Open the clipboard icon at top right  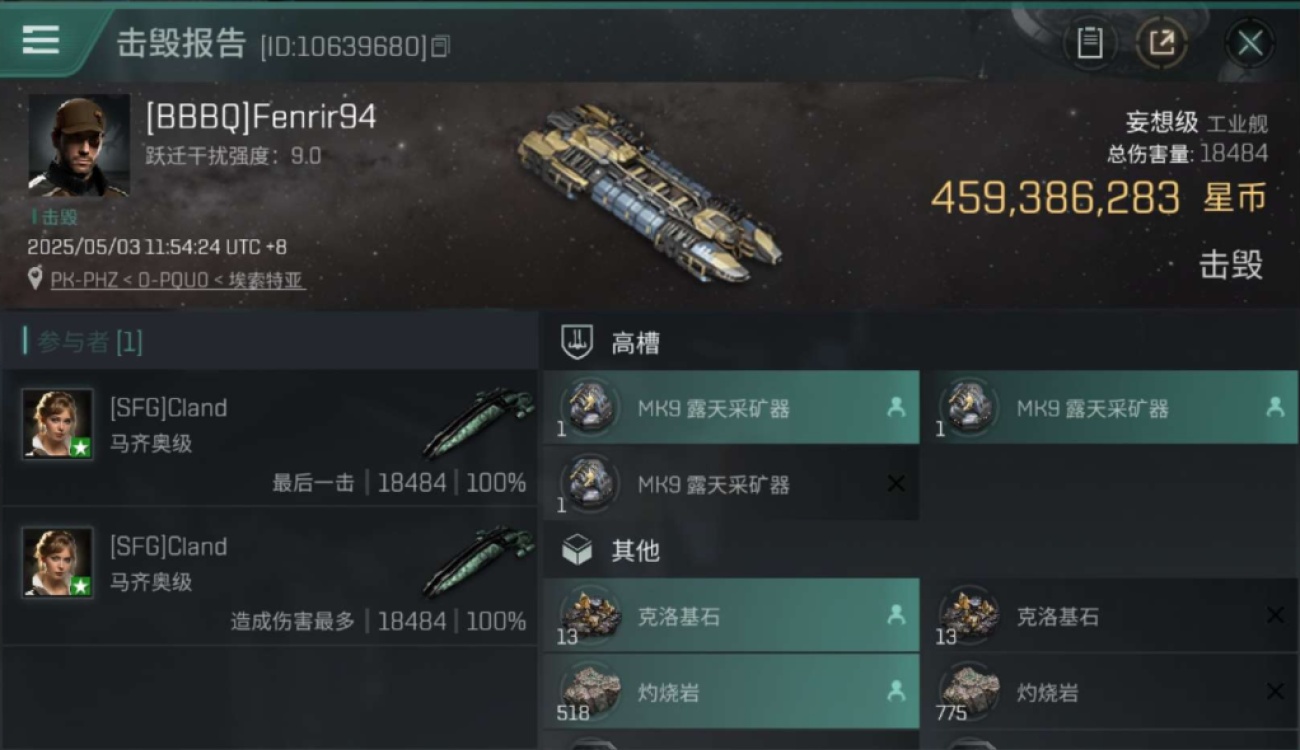coord(1089,43)
